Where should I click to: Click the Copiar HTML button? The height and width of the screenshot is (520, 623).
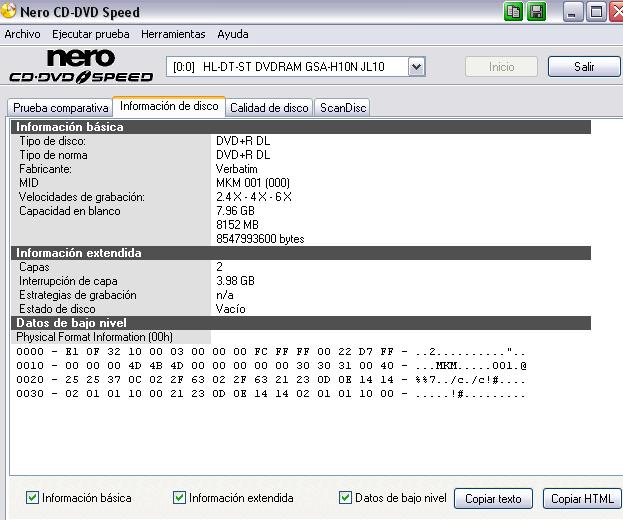(x=581, y=498)
